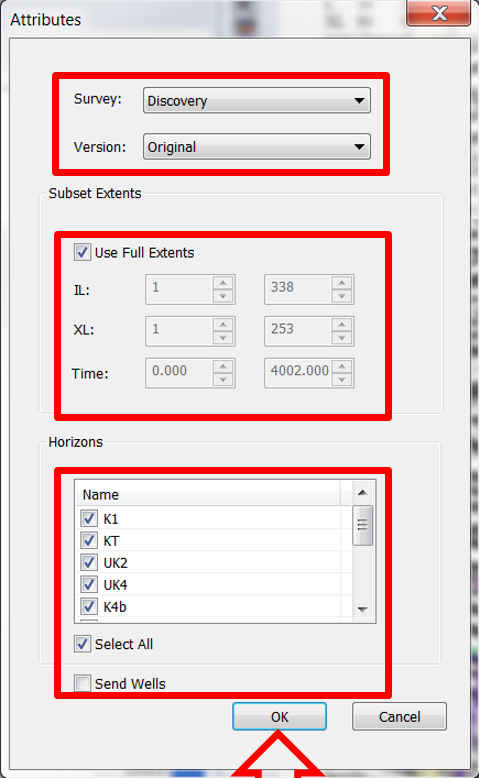Uncheck the K1 horizon checkbox
The width and height of the screenshot is (479, 778).
click(x=89, y=519)
